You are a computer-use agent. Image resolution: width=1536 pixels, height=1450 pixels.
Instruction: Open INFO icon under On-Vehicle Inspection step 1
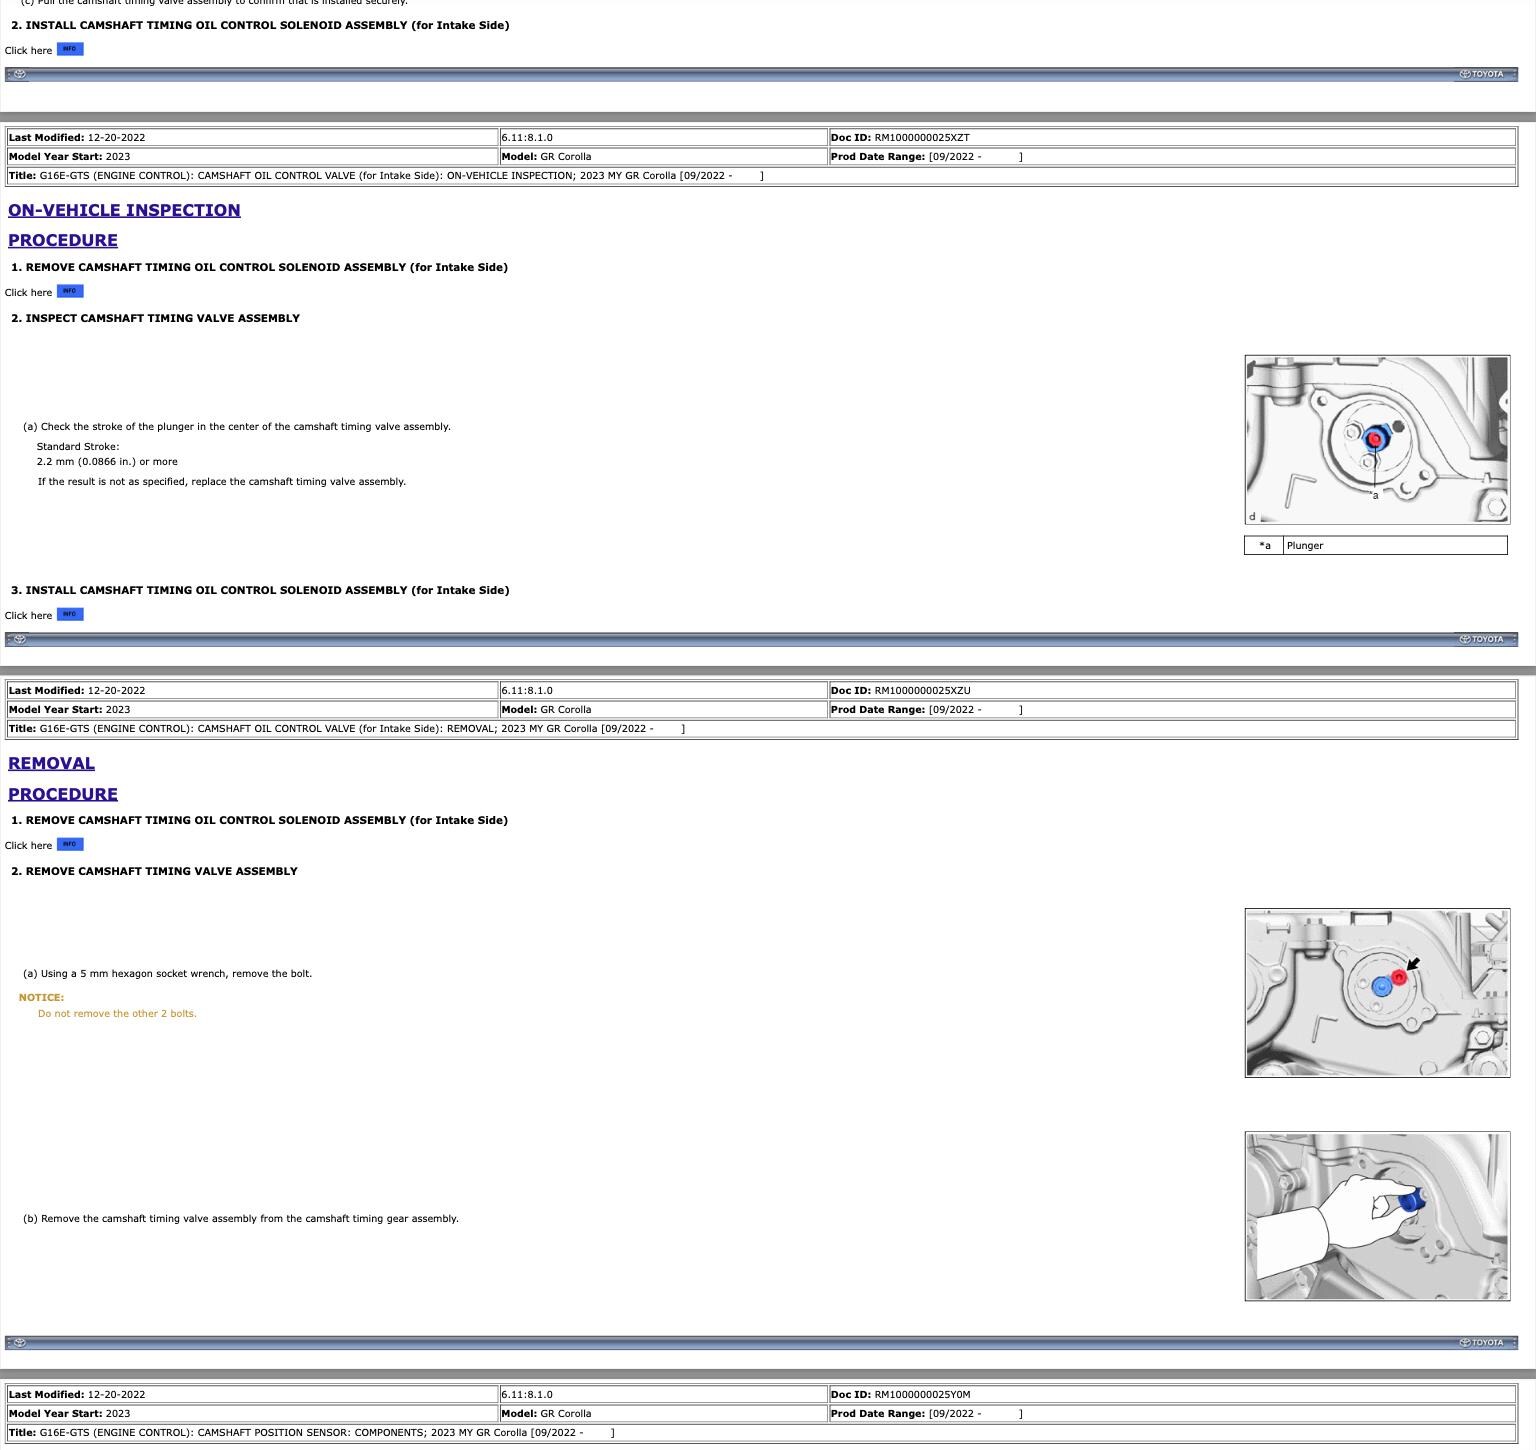pyautogui.click(x=70, y=291)
